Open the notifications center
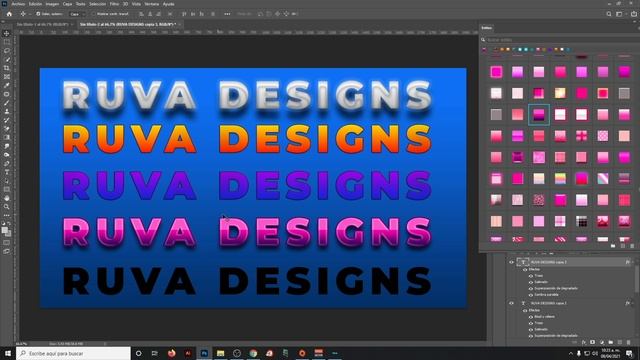The width and height of the screenshot is (640, 360). pos(629,353)
